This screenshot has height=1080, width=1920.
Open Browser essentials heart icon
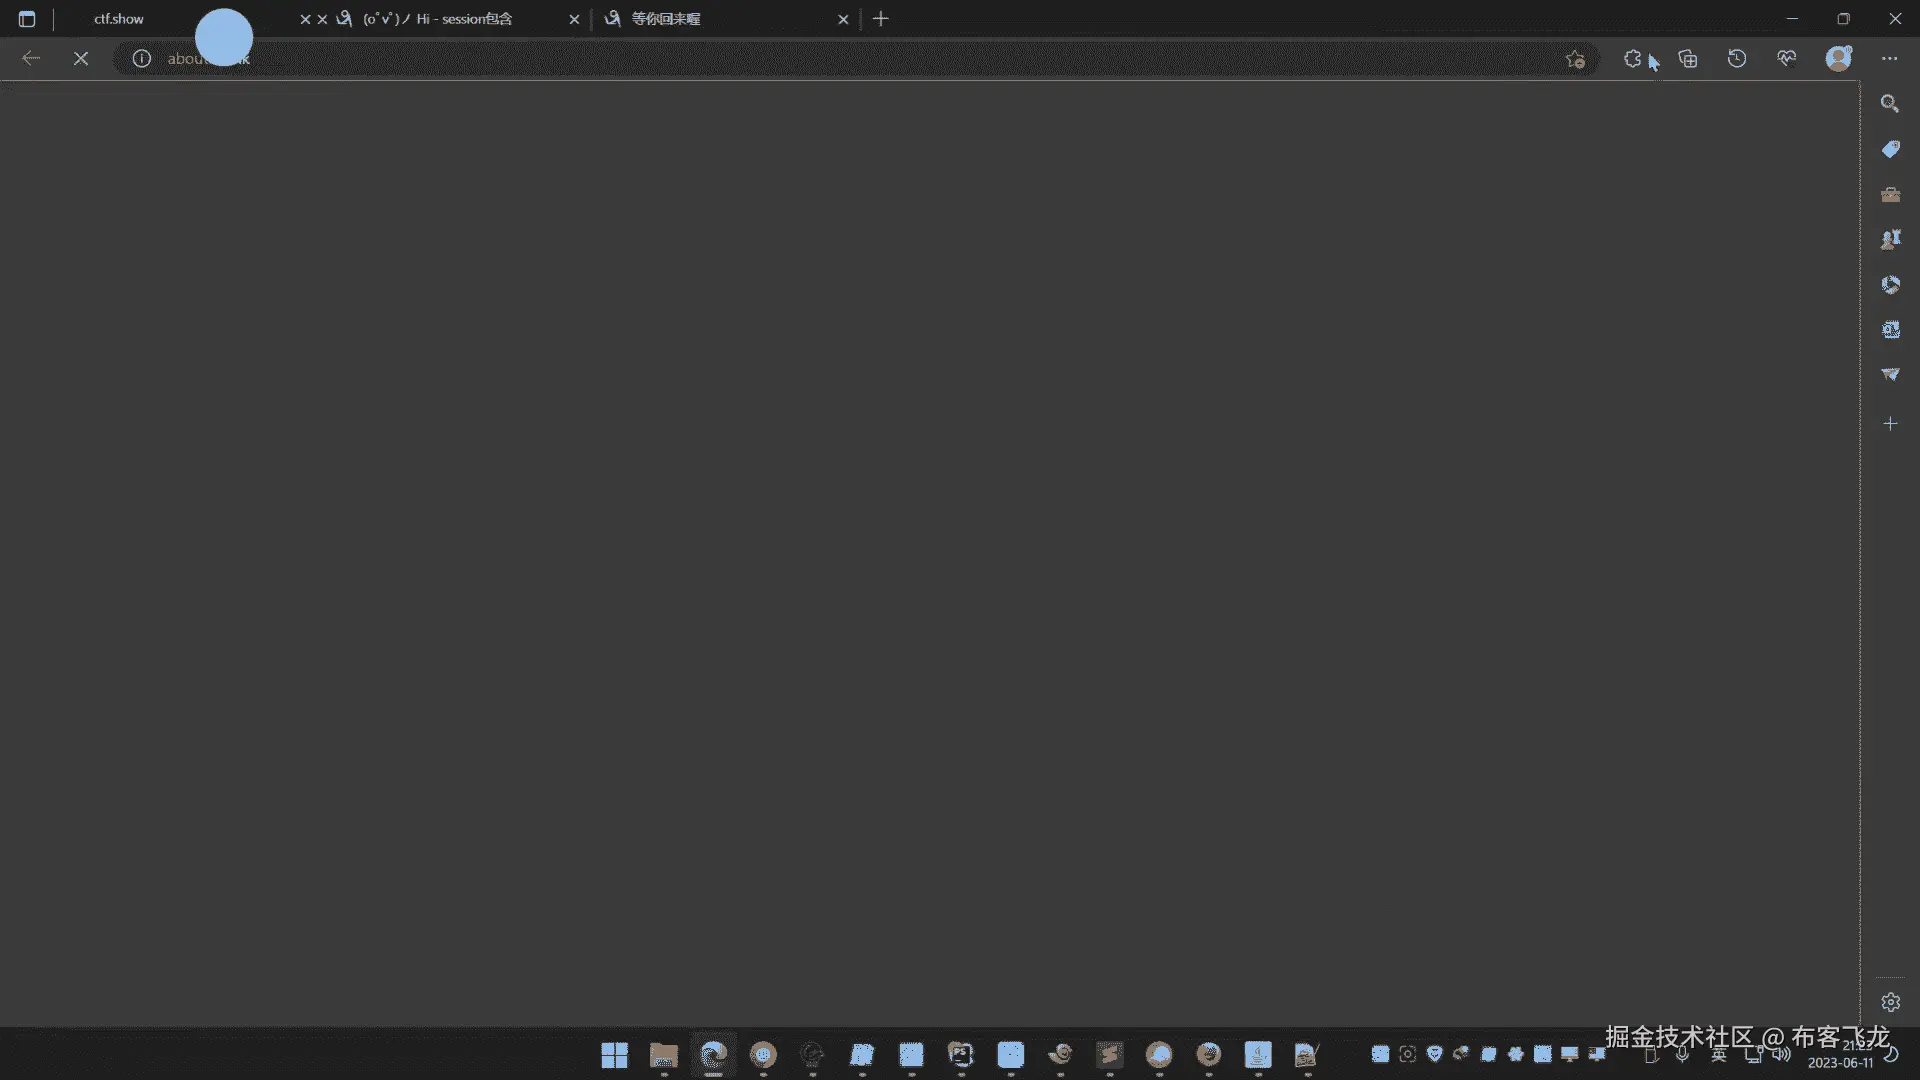pos(1786,59)
